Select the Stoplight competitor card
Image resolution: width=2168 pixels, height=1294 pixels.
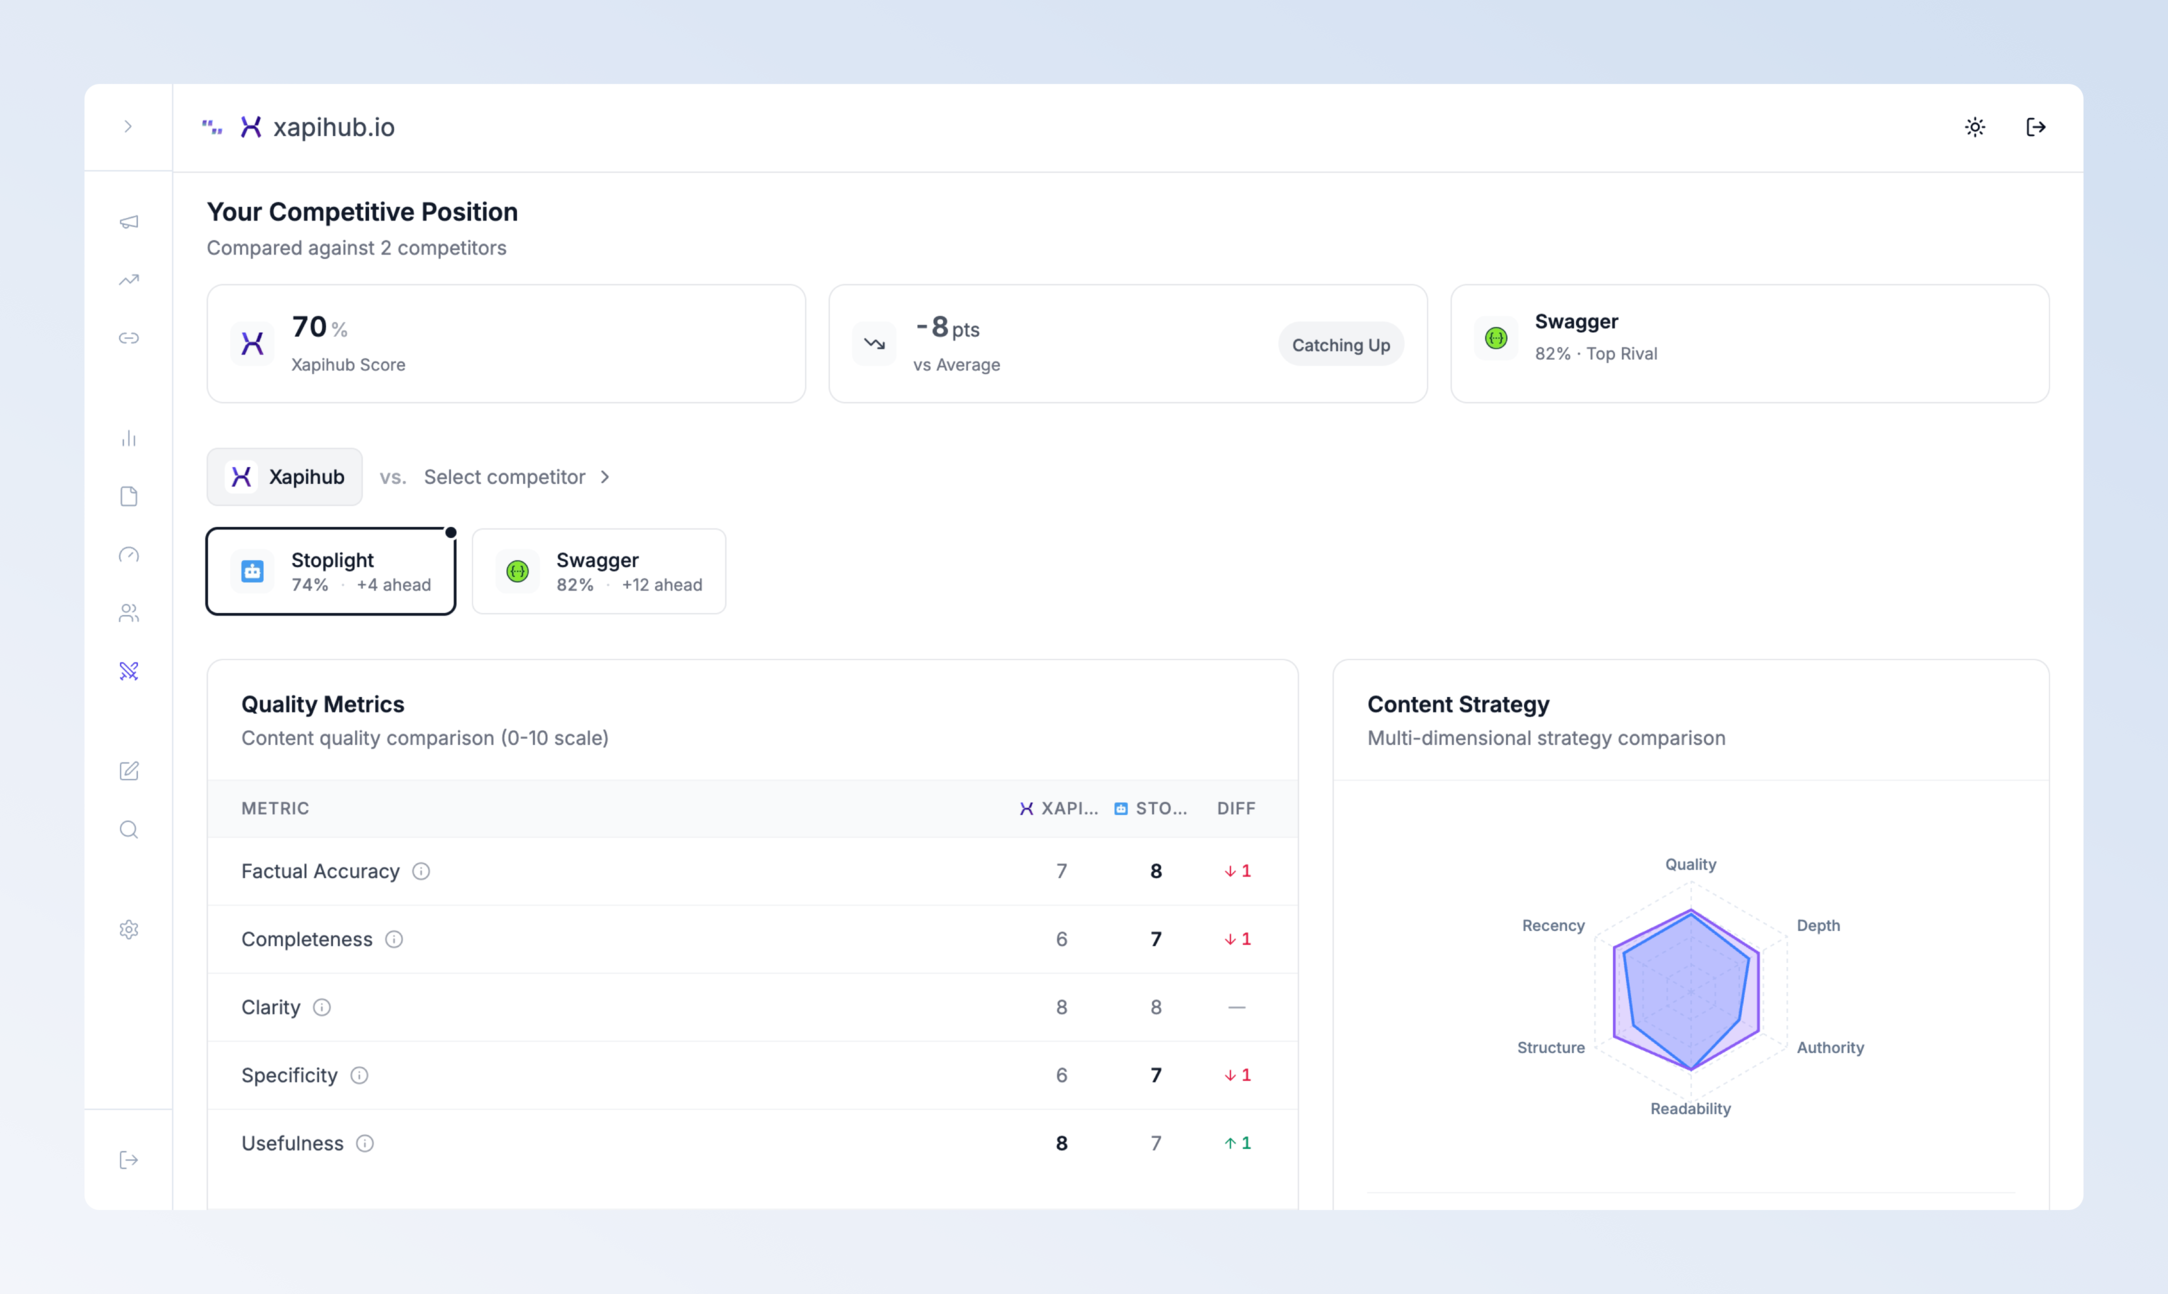331,571
